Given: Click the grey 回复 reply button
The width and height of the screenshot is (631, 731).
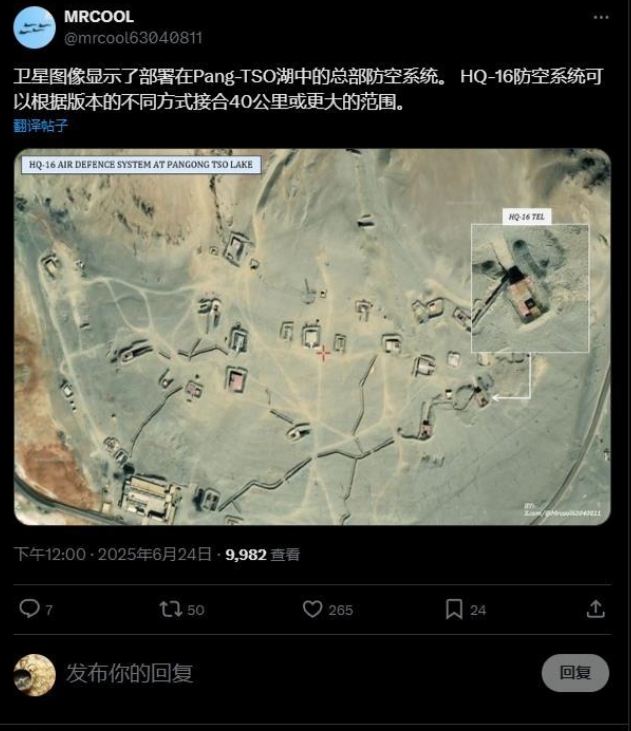Looking at the screenshot, I should tap(575, 673).
